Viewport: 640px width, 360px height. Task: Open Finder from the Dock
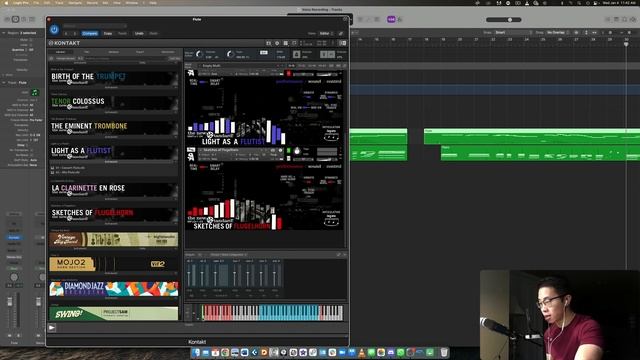(x=196, y=352)
